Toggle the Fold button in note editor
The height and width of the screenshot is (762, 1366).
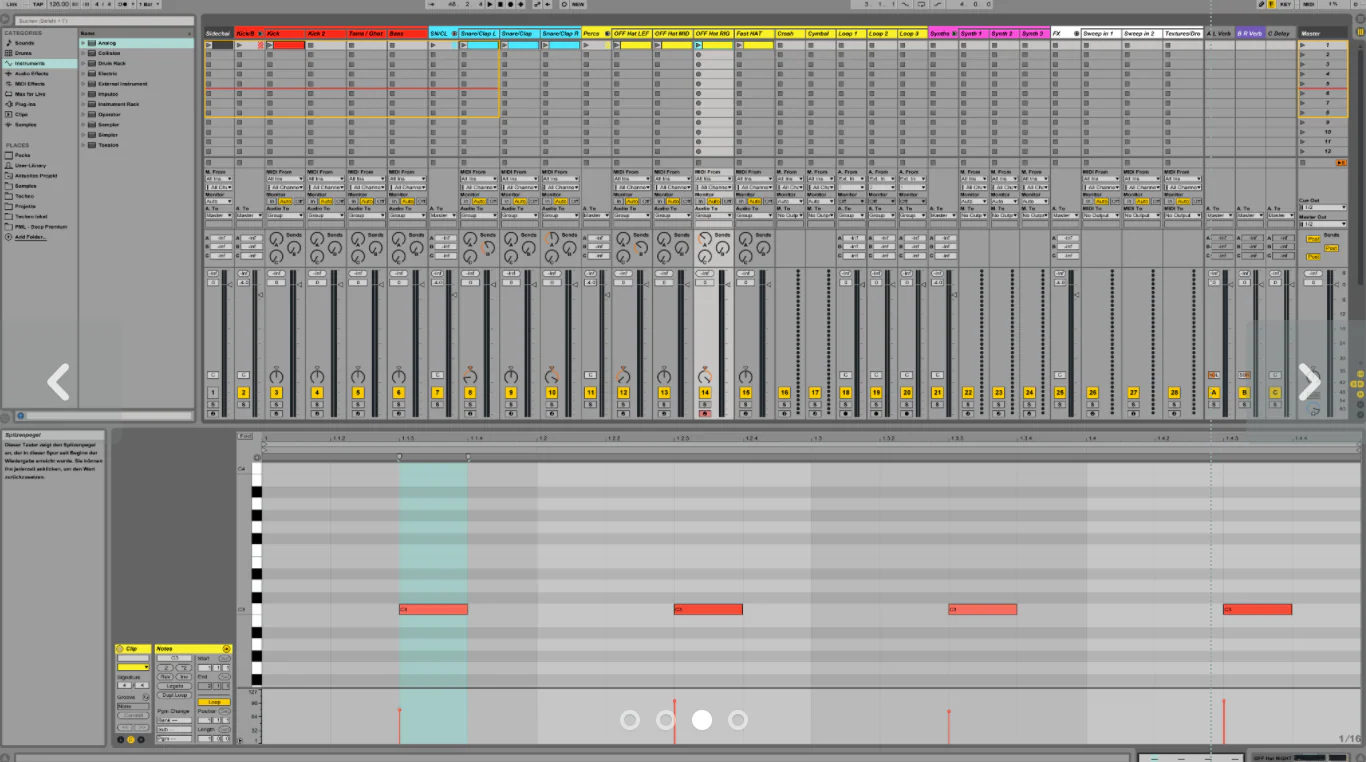[245, 436]
